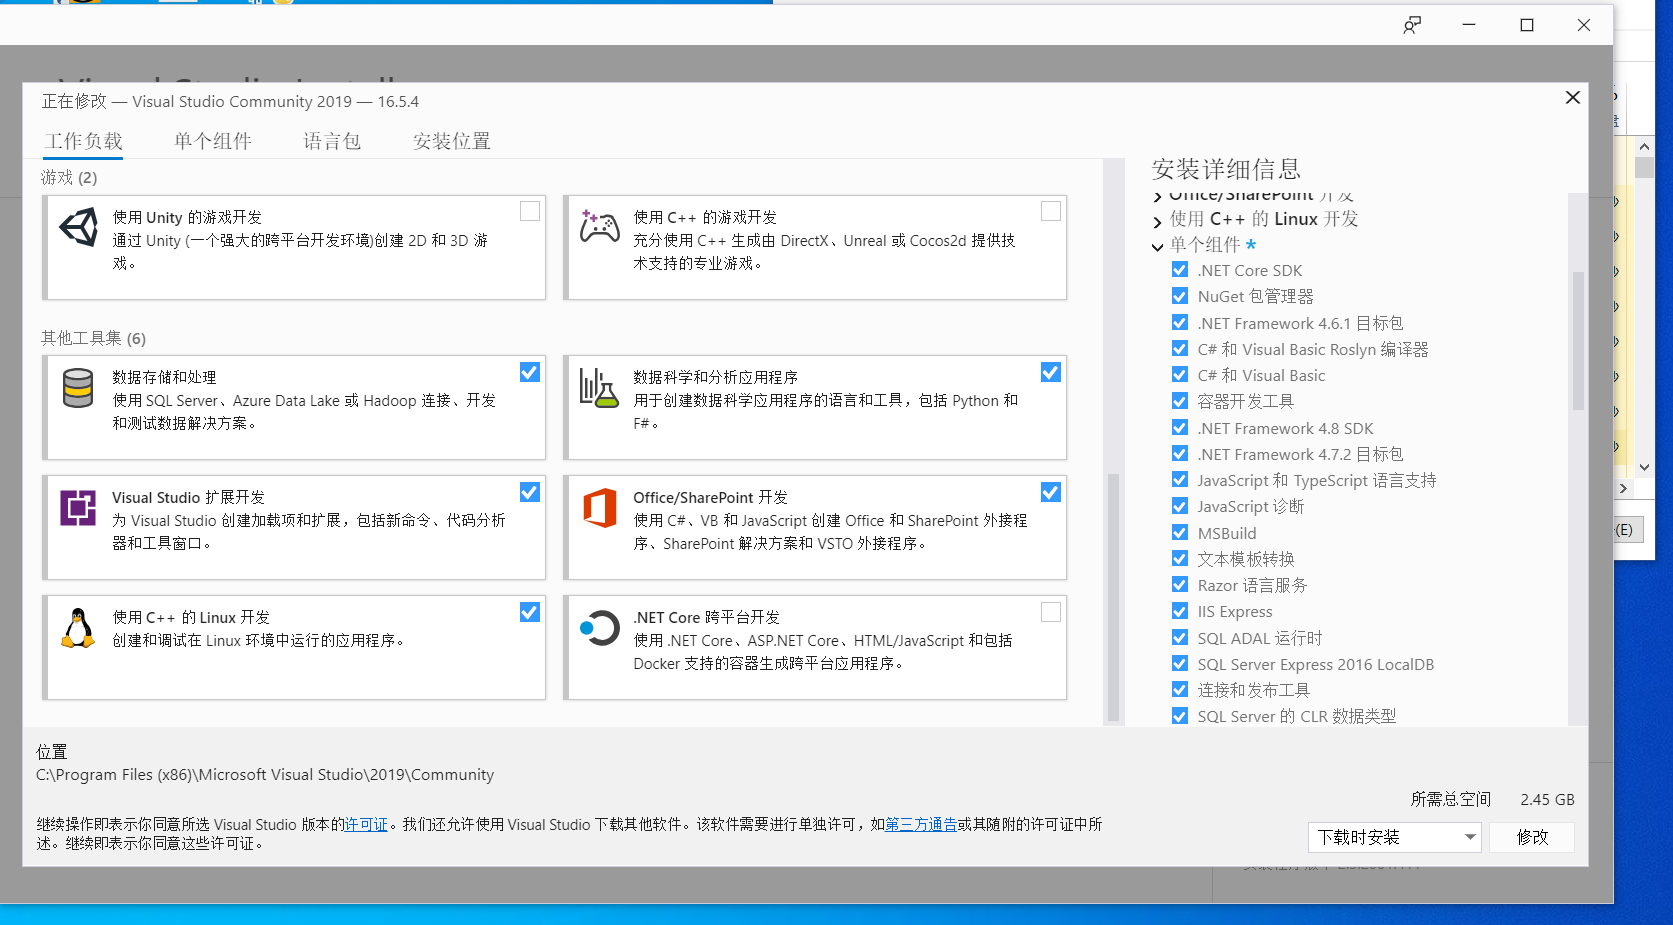The width and height of the screenshot is (1673, 925).
Task: Uncheck JavaScript 诊断 component
Action: pyautogui.click(x=1180, y=506)
